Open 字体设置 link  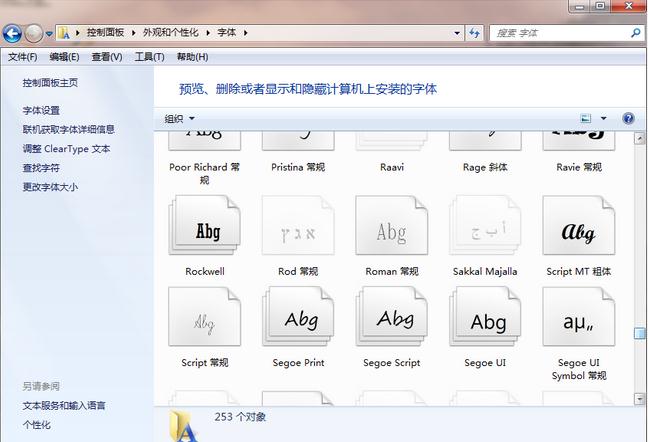[41, 110]
